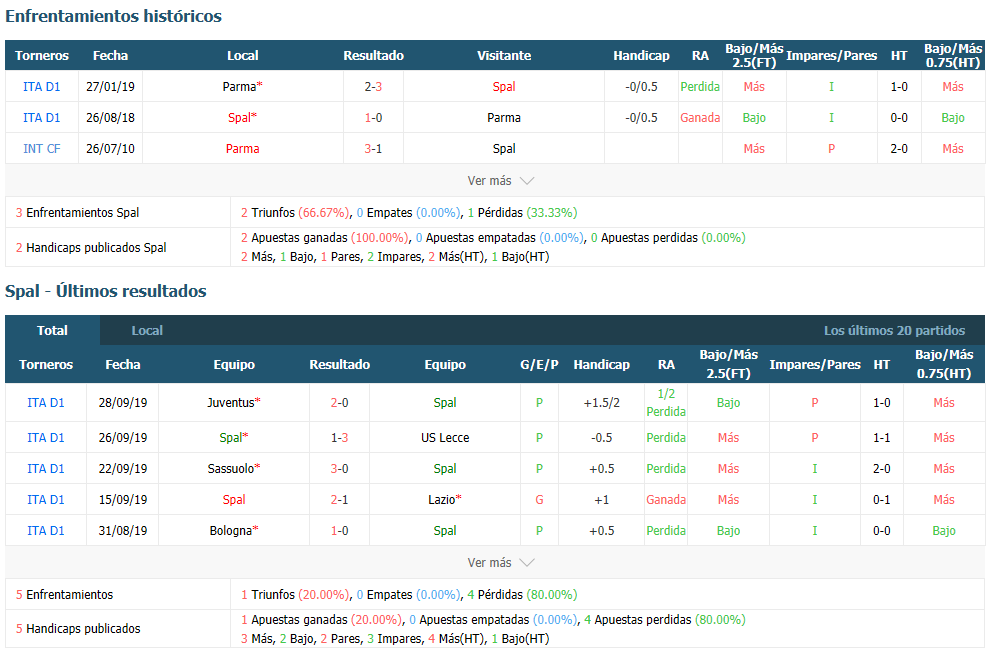
Task: Open ITA D1 link for 31/08/19 match
Action: [46, 531]
